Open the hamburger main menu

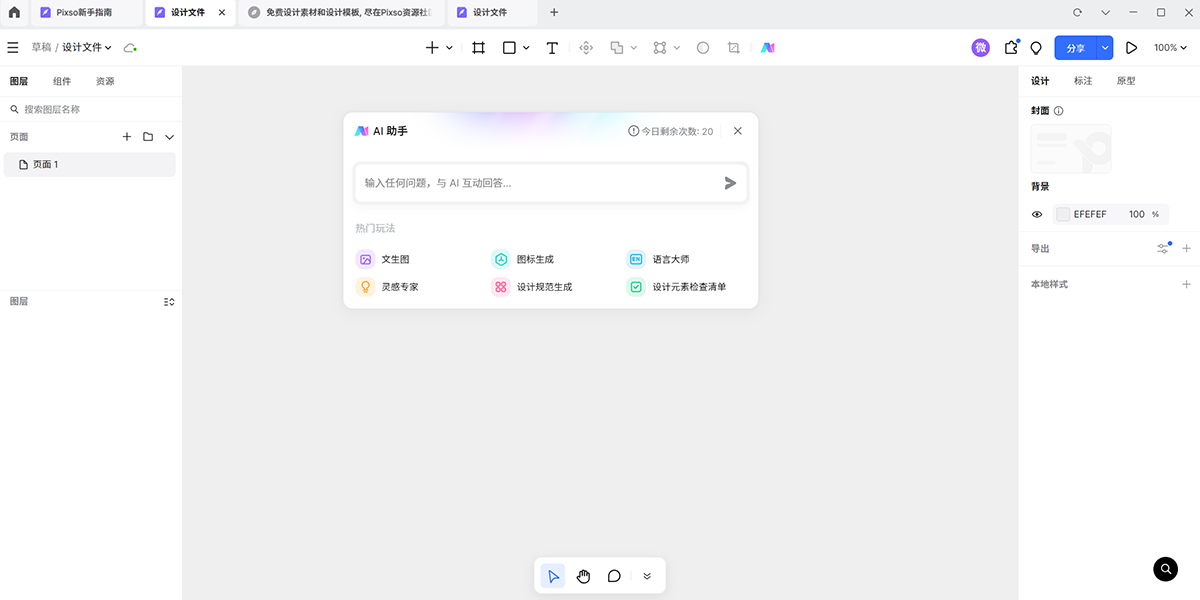click(13, 47)
